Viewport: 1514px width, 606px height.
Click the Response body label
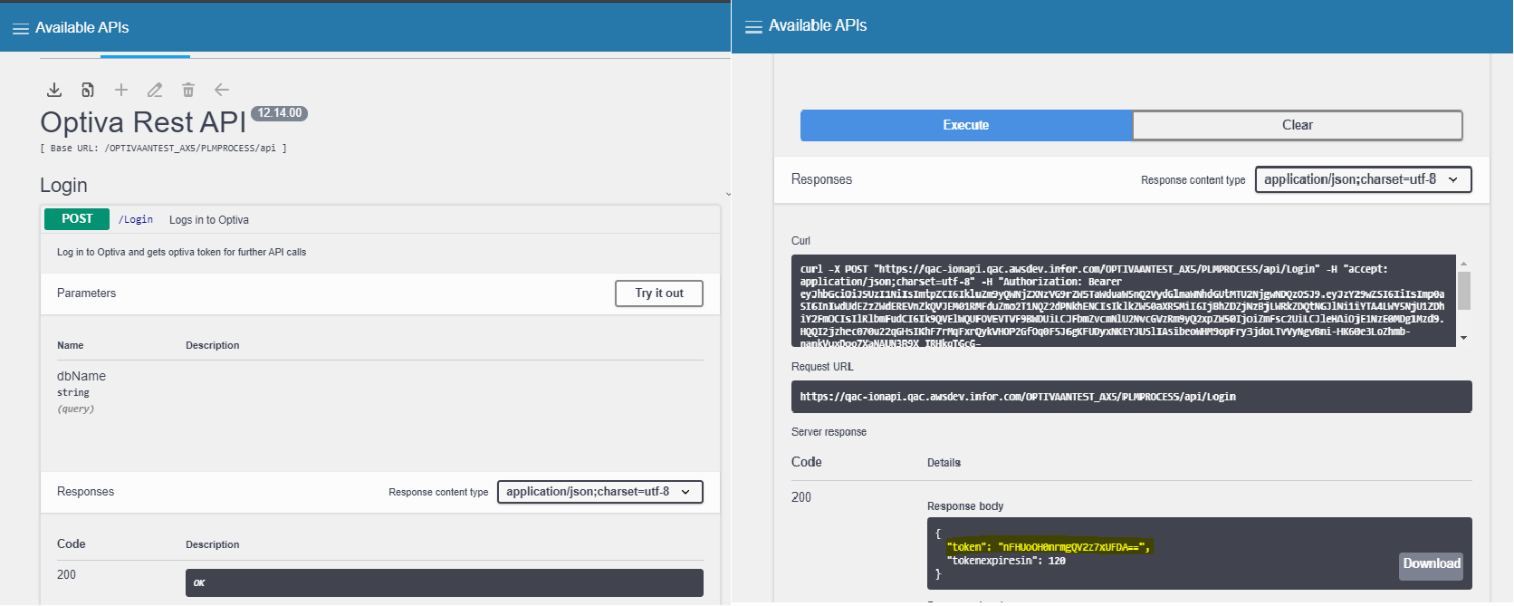(965, 506)
